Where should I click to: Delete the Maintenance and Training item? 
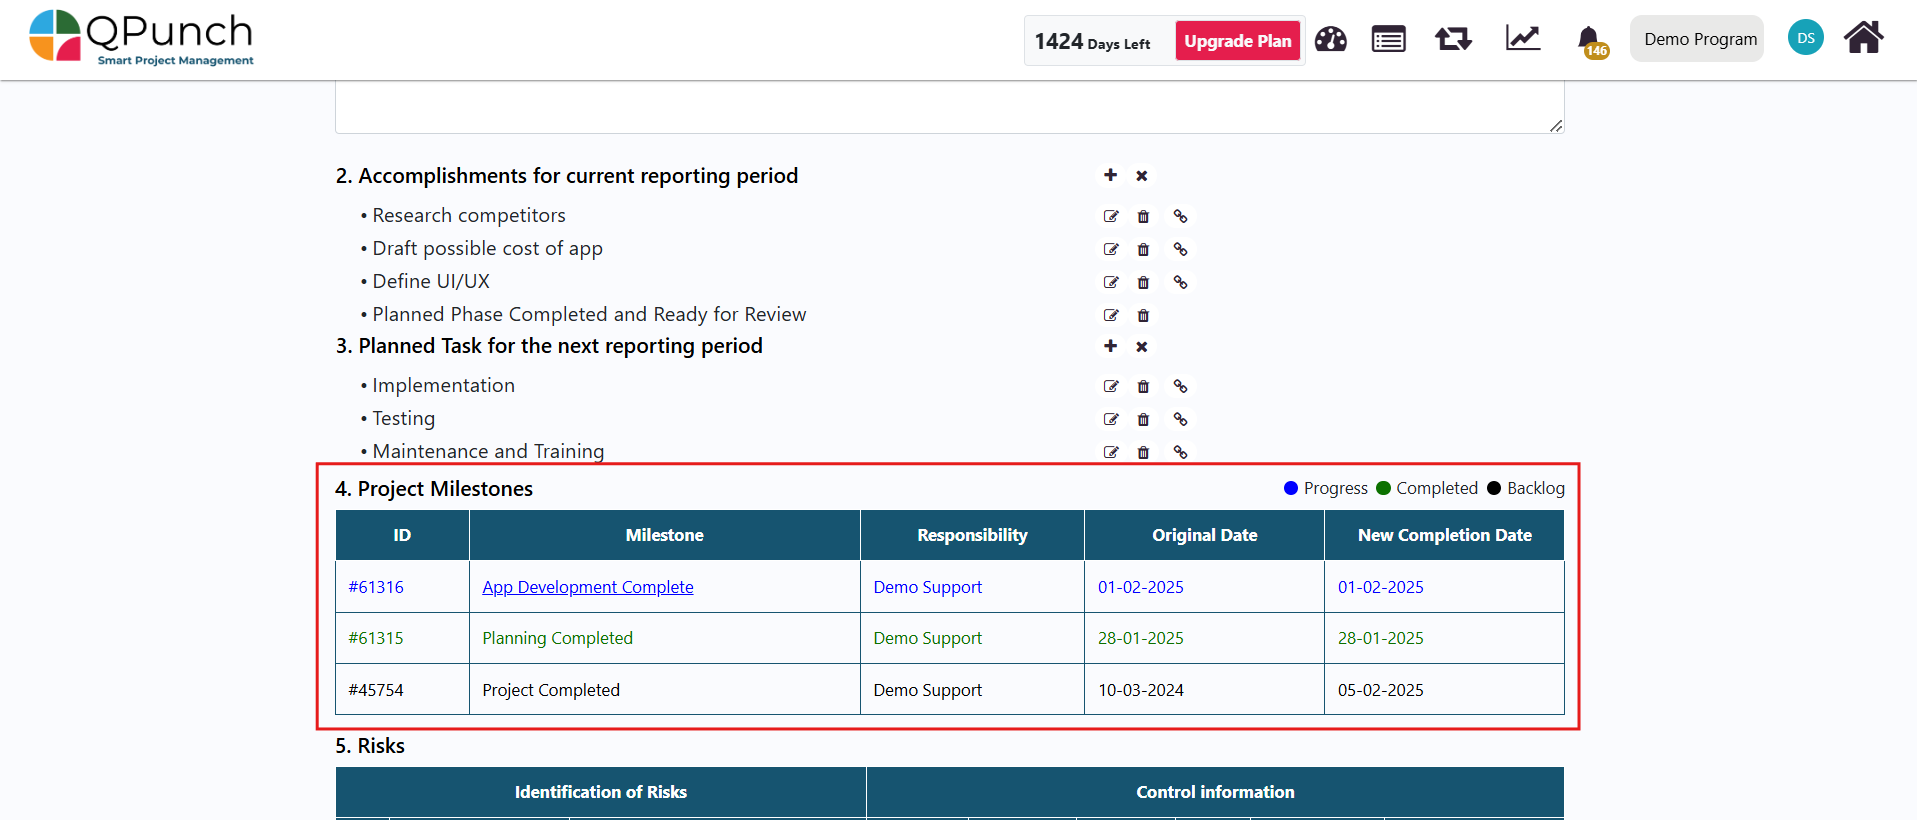coord(1143,452)
